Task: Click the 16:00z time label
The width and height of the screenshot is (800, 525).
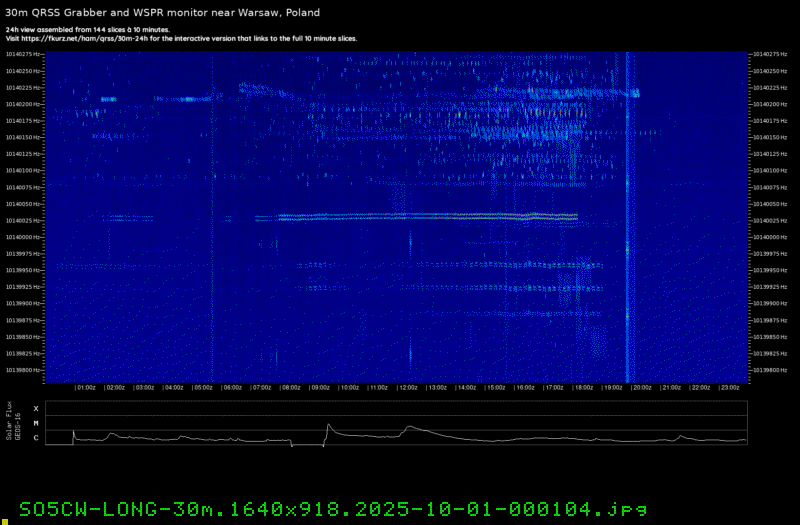Action: coord(525,388)
